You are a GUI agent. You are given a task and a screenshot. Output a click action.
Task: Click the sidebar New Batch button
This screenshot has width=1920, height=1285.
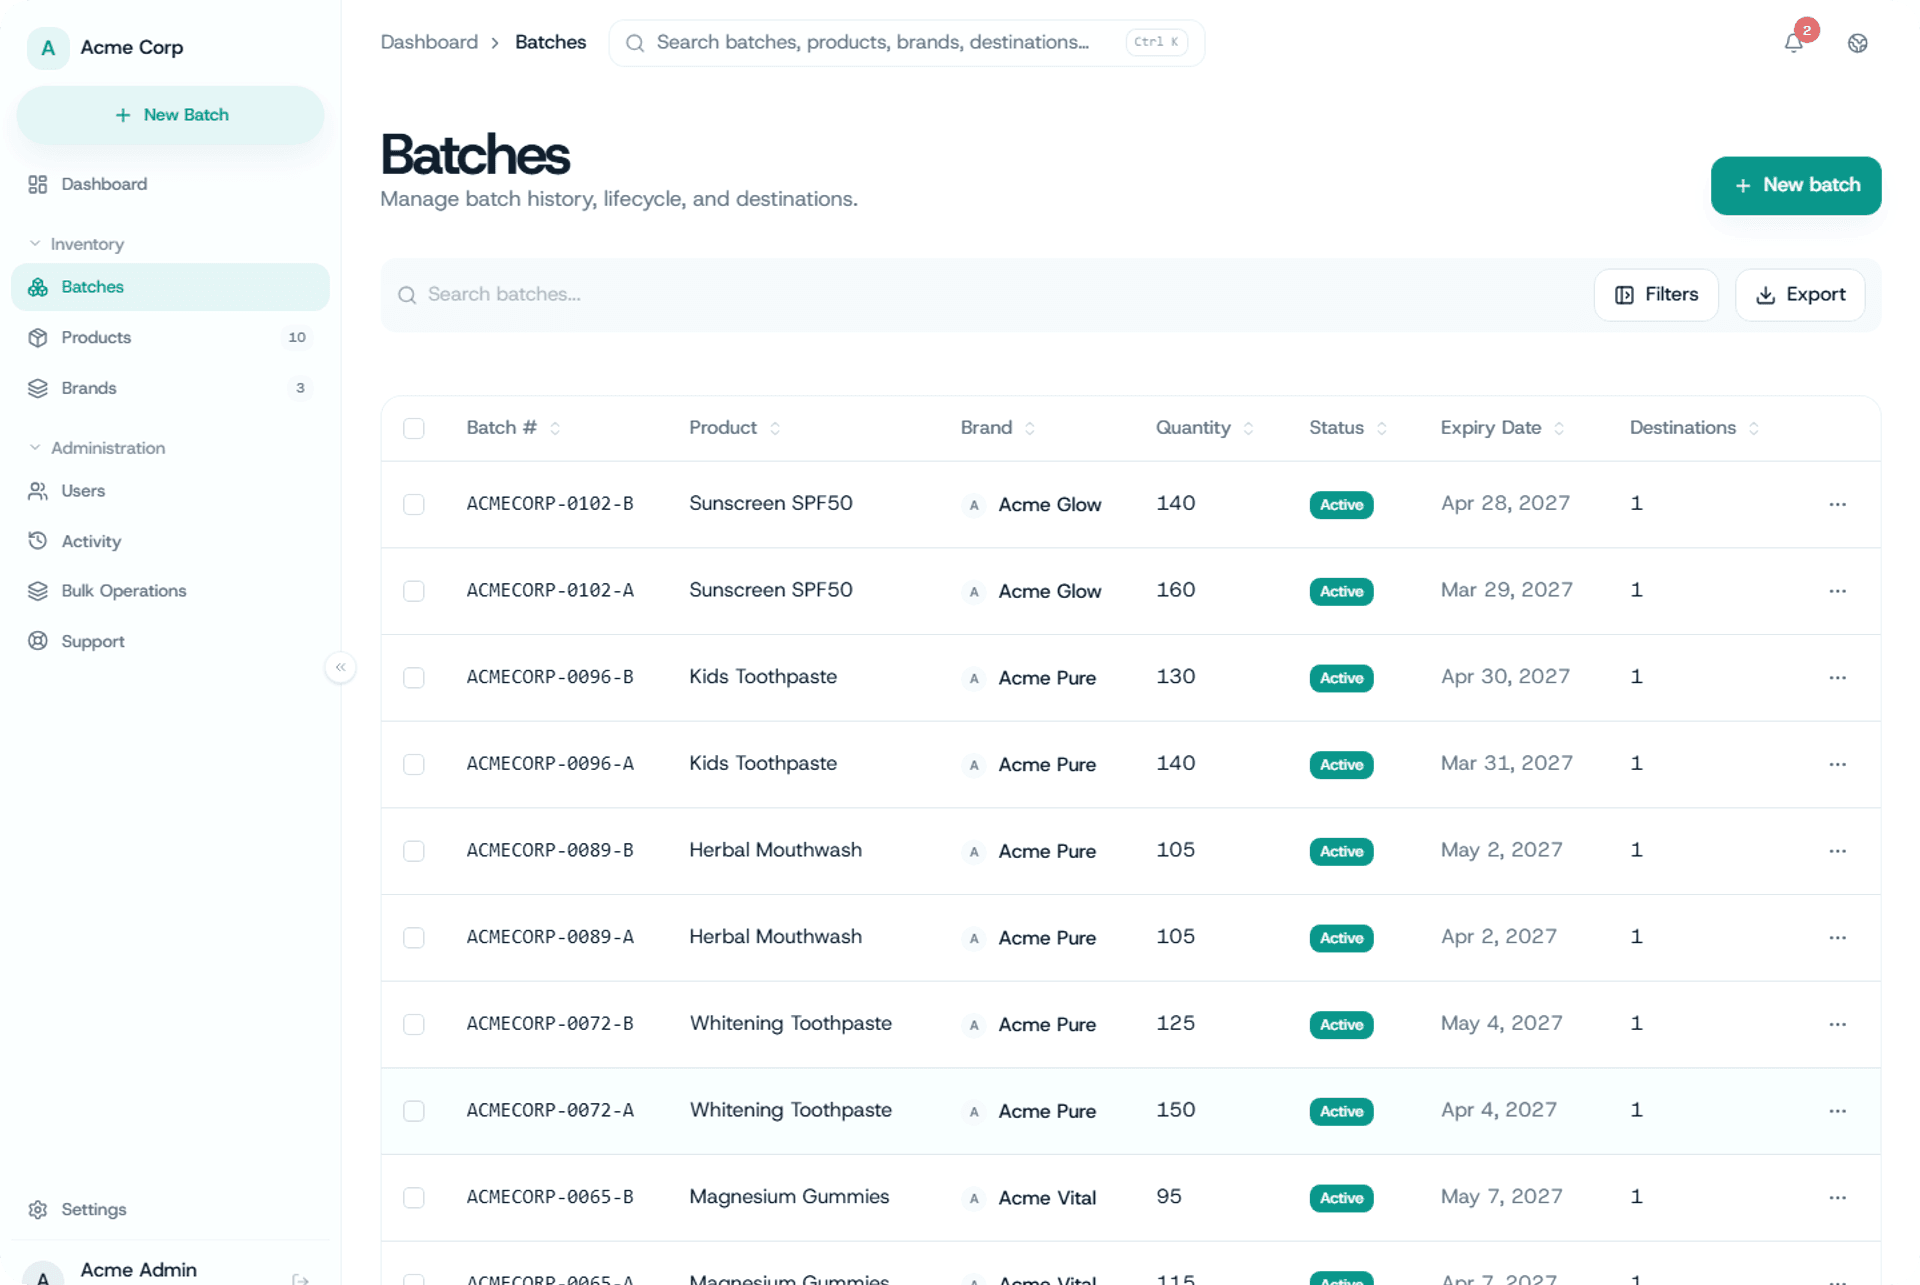(170, 115)
